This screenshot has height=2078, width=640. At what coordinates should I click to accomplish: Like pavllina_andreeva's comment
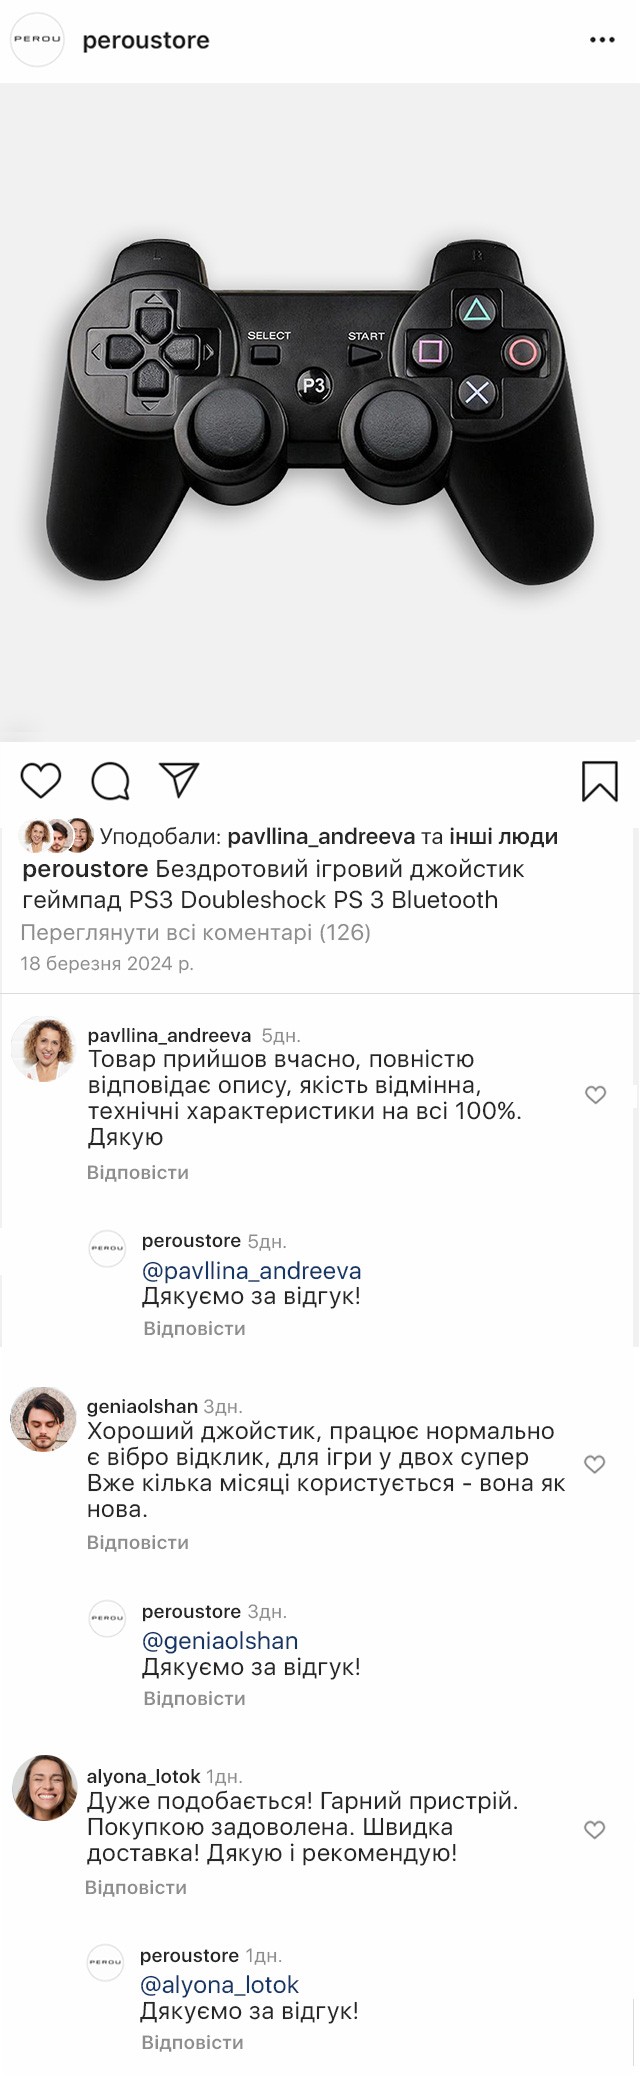(595, 1095)
